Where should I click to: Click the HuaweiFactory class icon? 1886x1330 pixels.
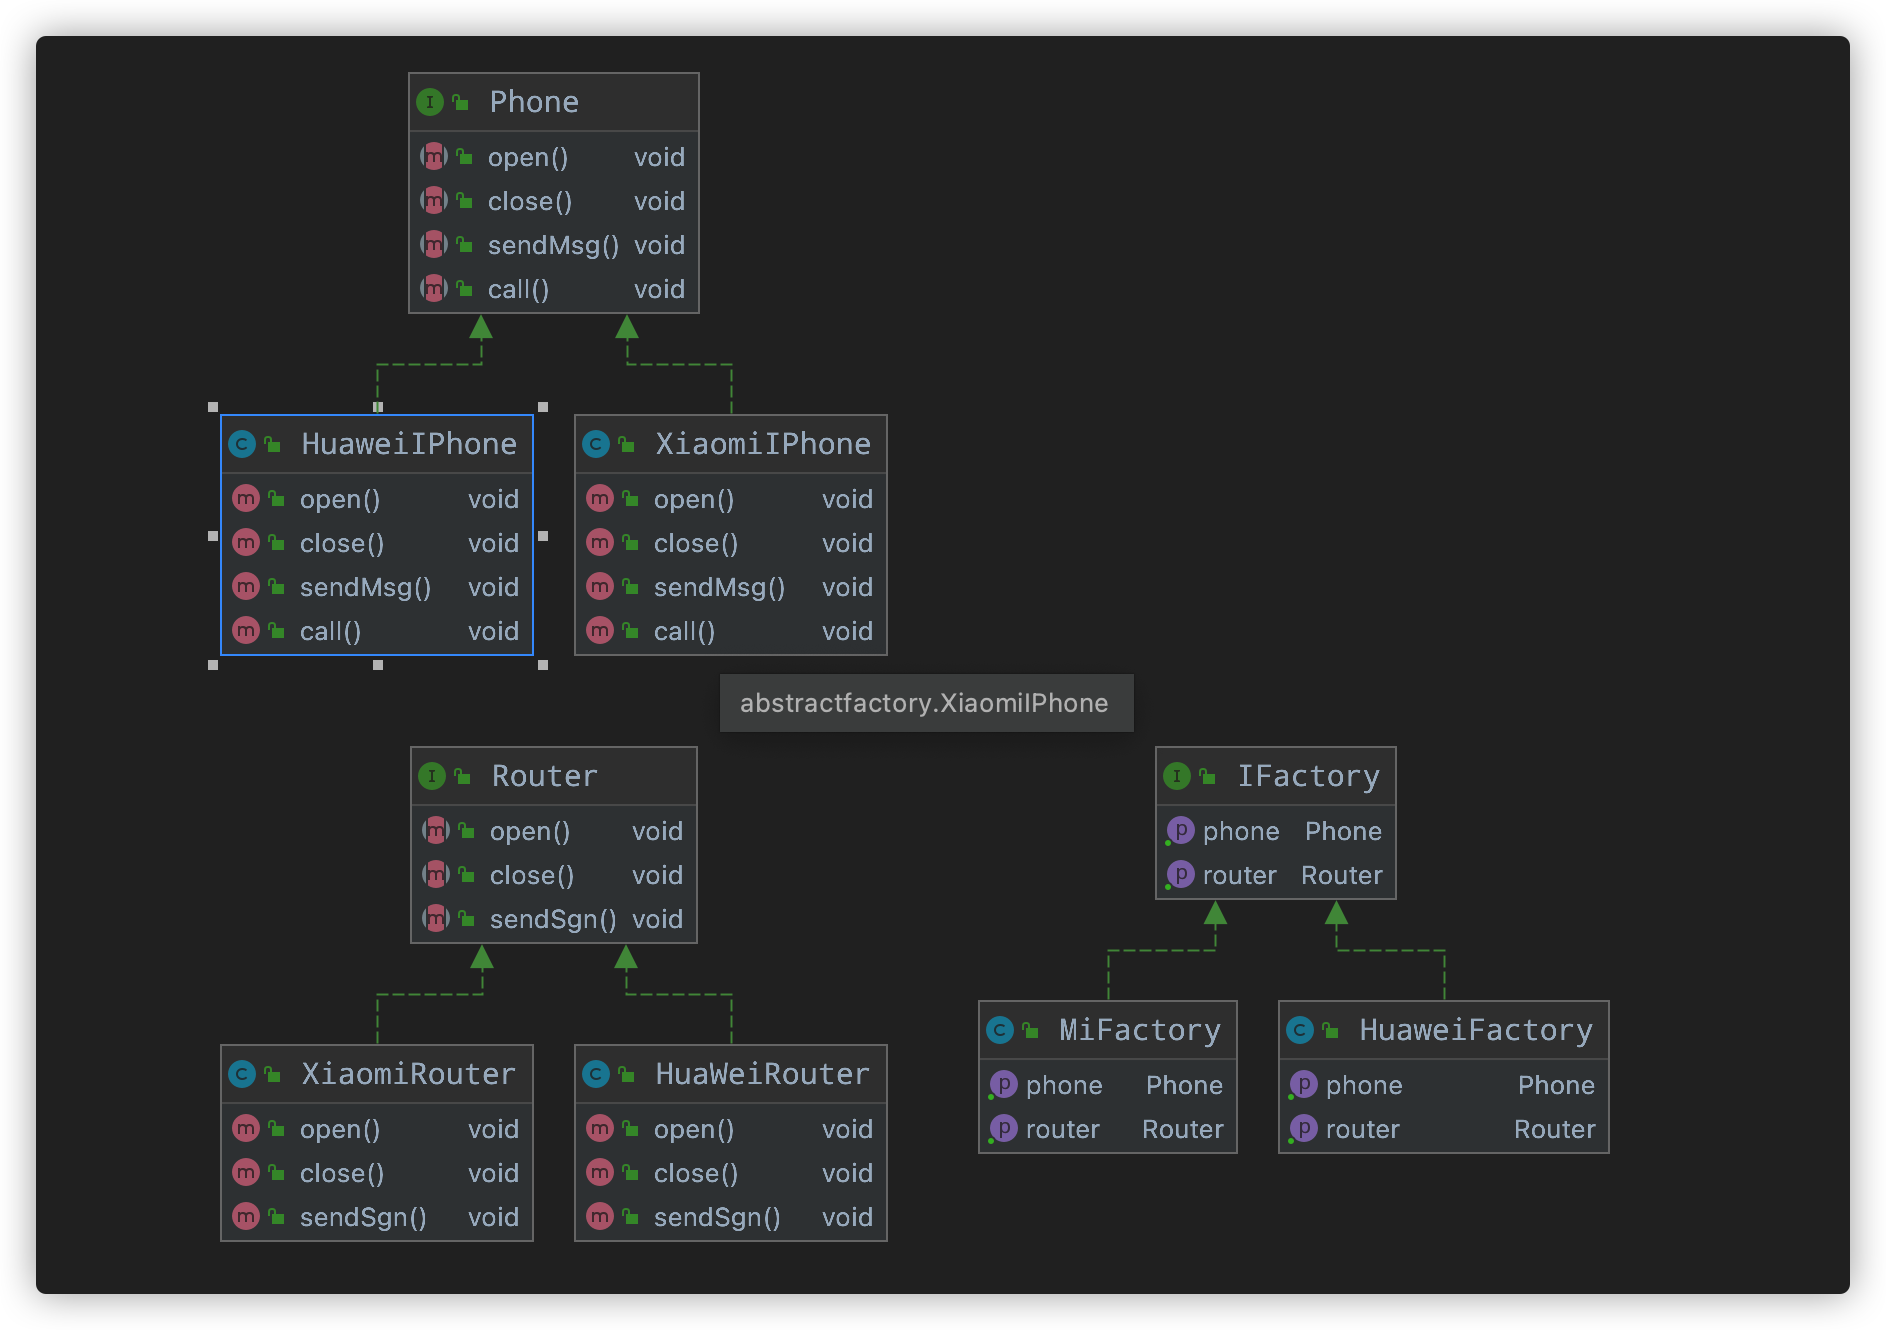[x=1300, y=1030]
